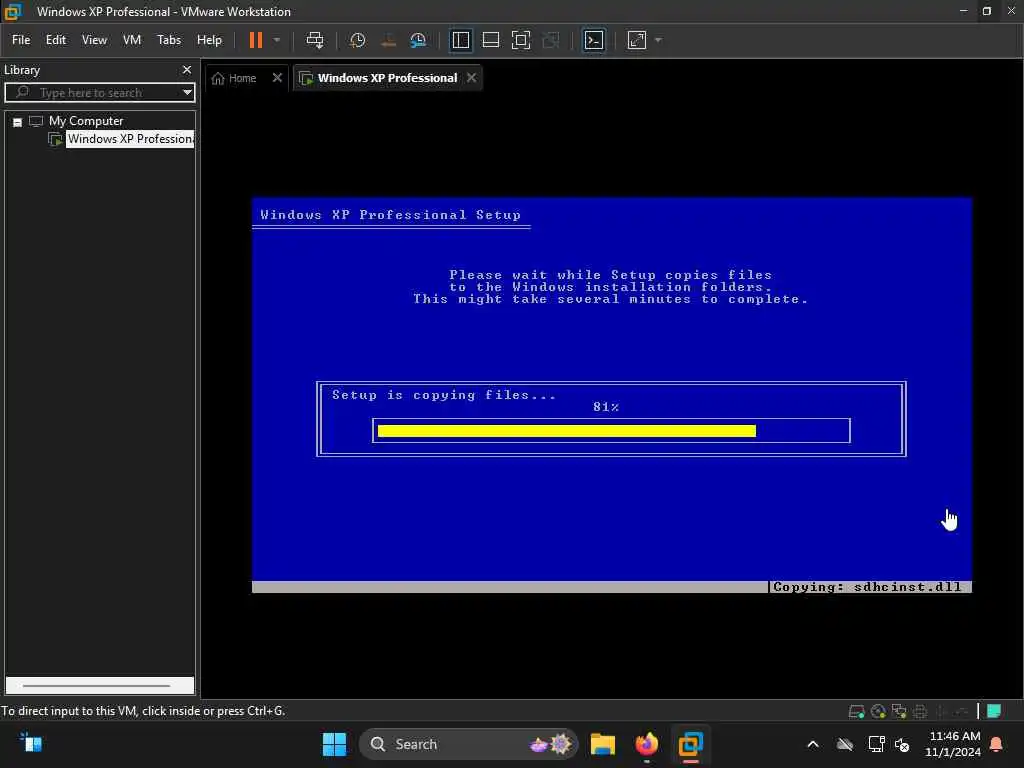Screen dimensions: 1024x768
Task: Click the taskbar Search box
Action: point(468,744)
